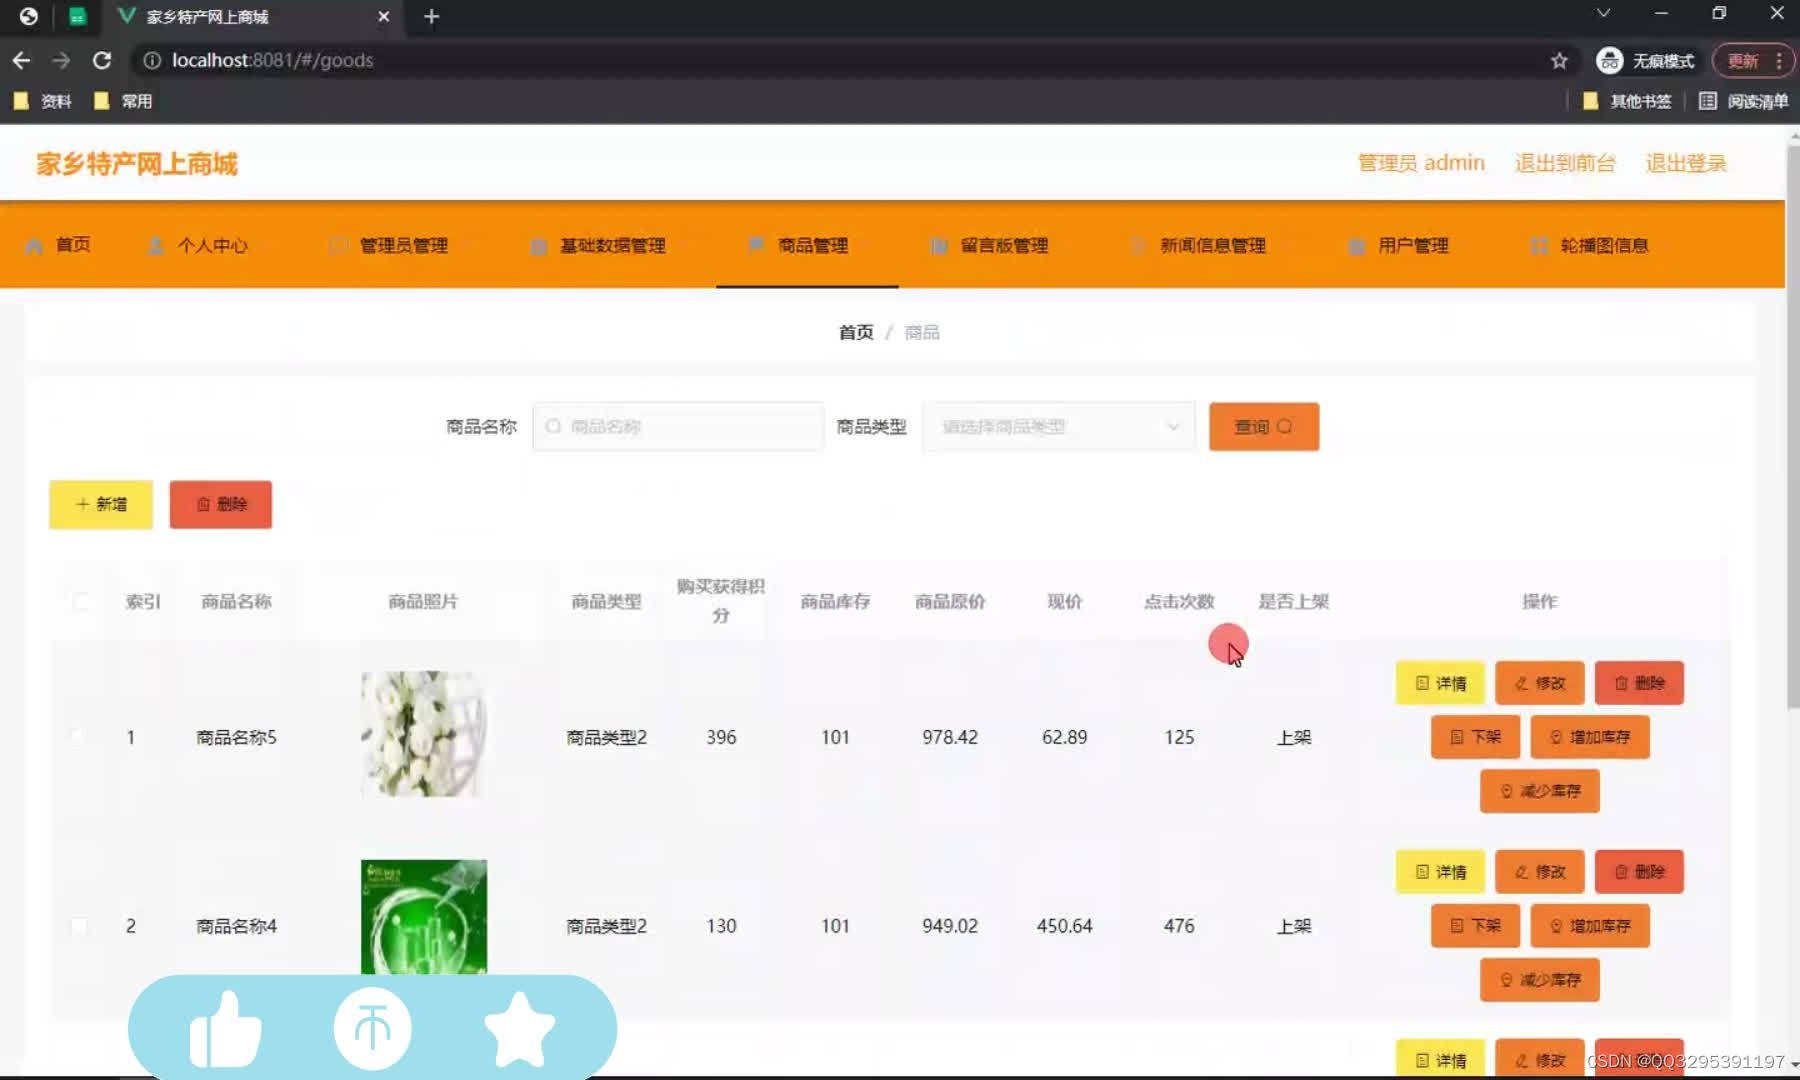Click the 商品名称5 name cell

coord(236,737)
